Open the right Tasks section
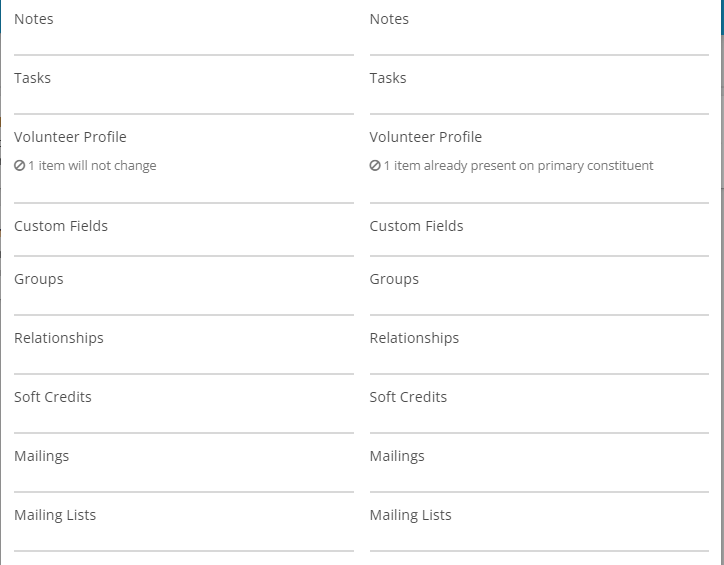The width and height of the screenshot is (724, 565). pyautogui.click(x=388, y=78)
